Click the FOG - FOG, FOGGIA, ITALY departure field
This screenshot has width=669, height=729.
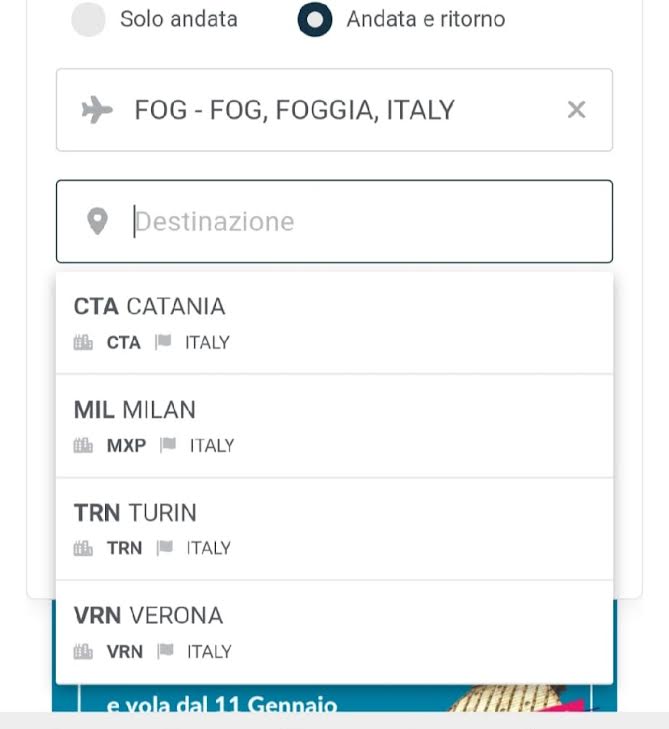(334, 110)
